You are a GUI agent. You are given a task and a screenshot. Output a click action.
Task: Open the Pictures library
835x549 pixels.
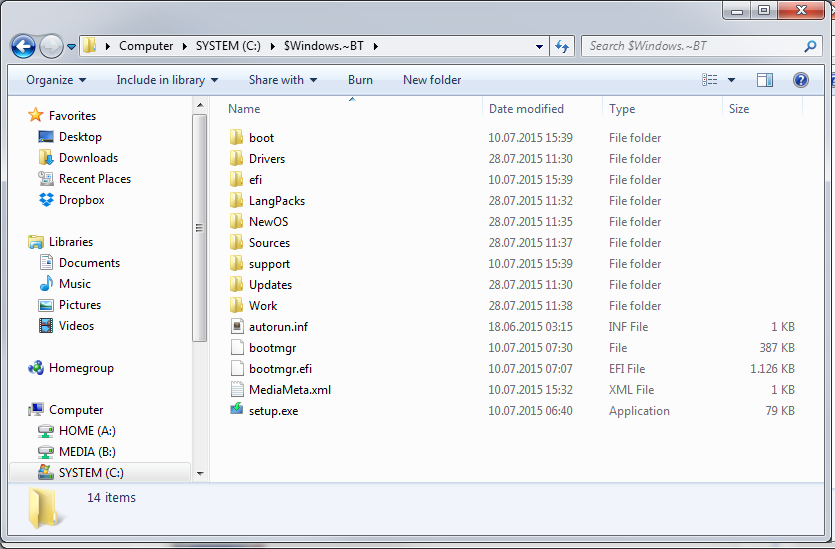(x=80, y=305)
